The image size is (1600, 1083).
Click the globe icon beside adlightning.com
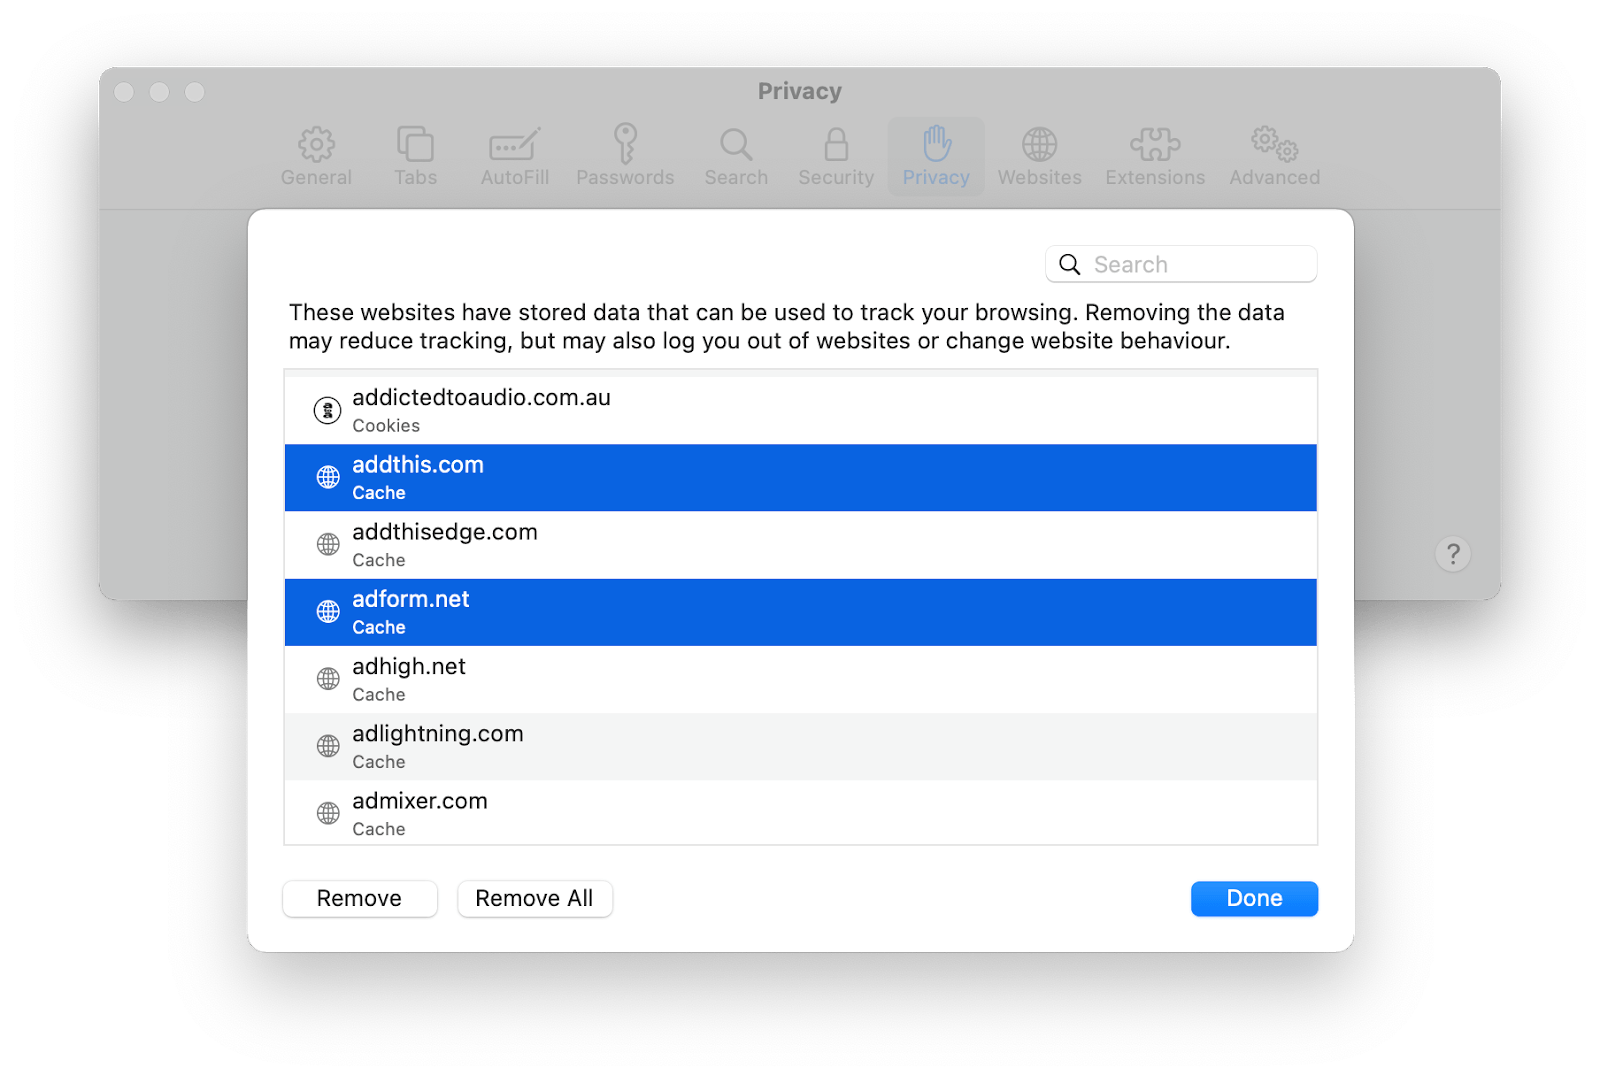point(328,745)
